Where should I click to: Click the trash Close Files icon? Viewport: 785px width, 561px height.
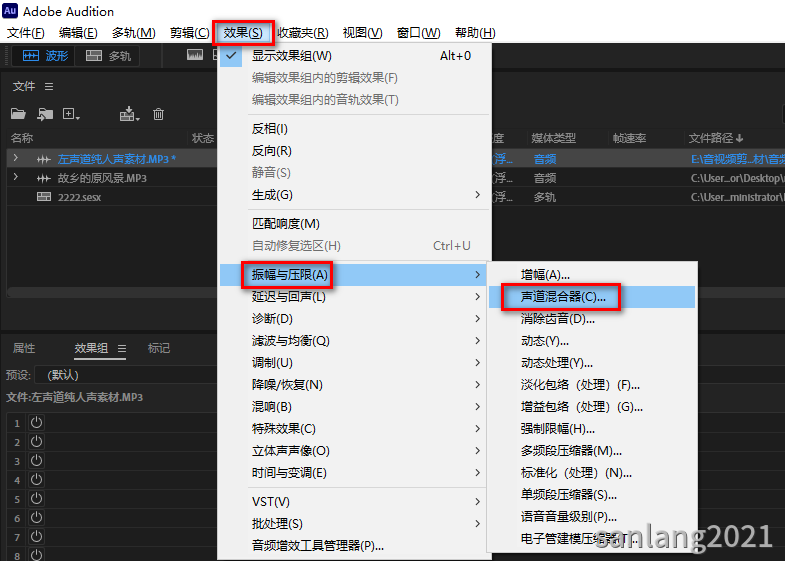point(158,115)
